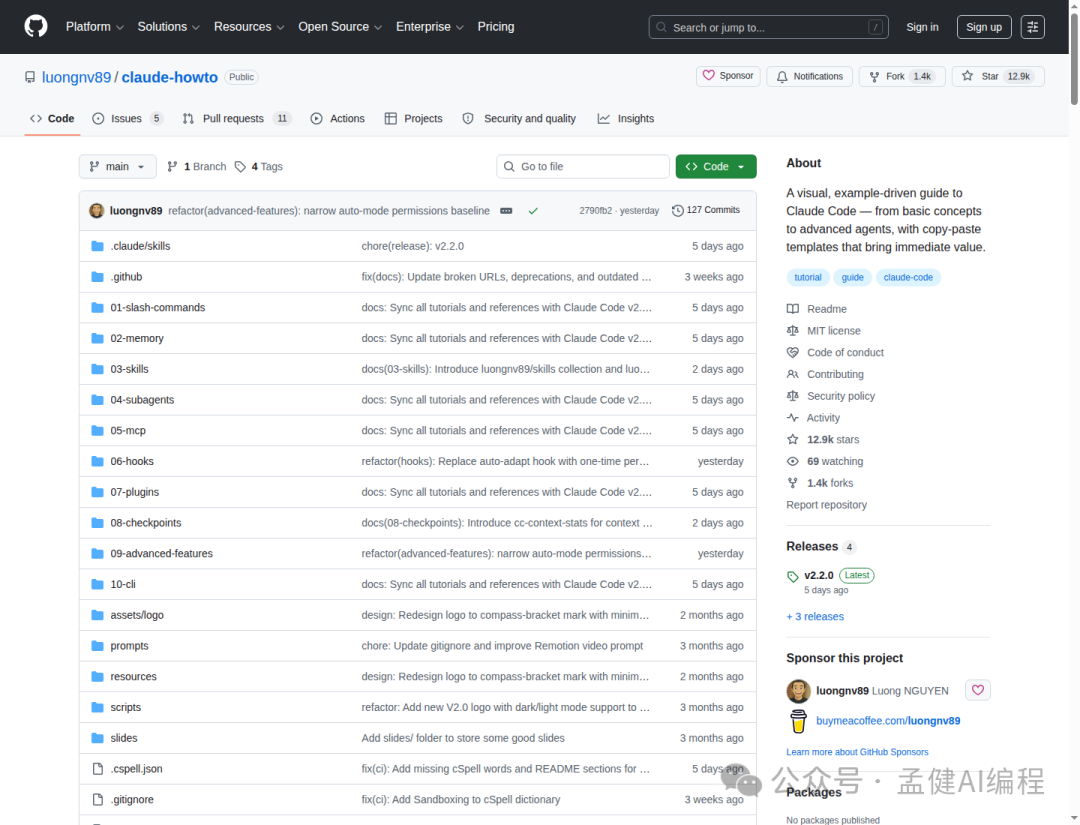Click the GitHub logo in the header

pos(35,26)
